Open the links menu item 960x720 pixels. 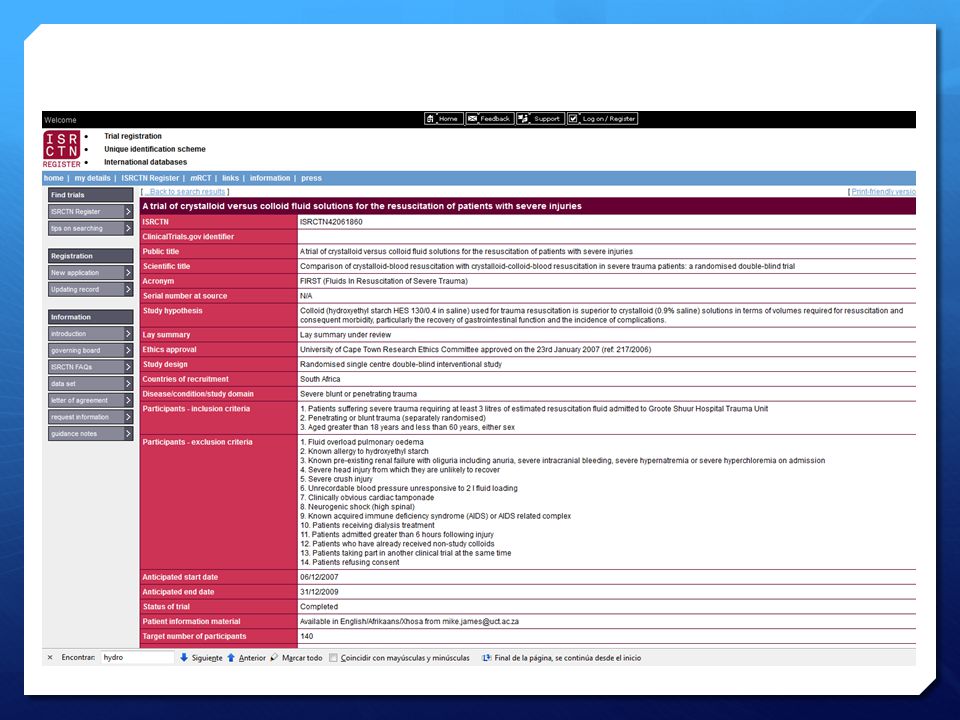230,178
